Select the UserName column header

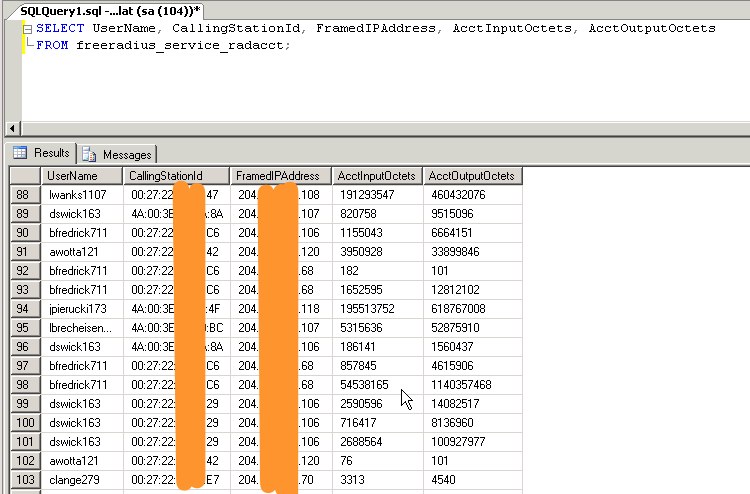pyautogui.click(x=82, y=176)
